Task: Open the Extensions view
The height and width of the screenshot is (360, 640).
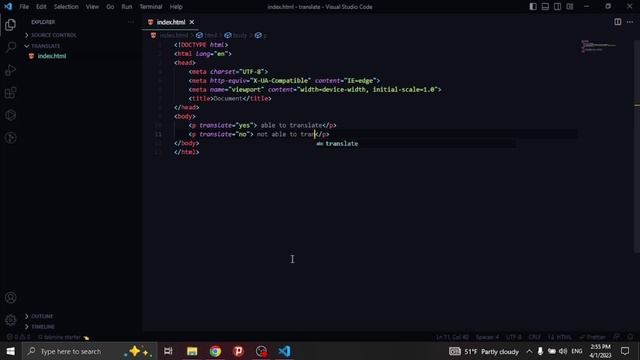Action: tap(11, 93)
